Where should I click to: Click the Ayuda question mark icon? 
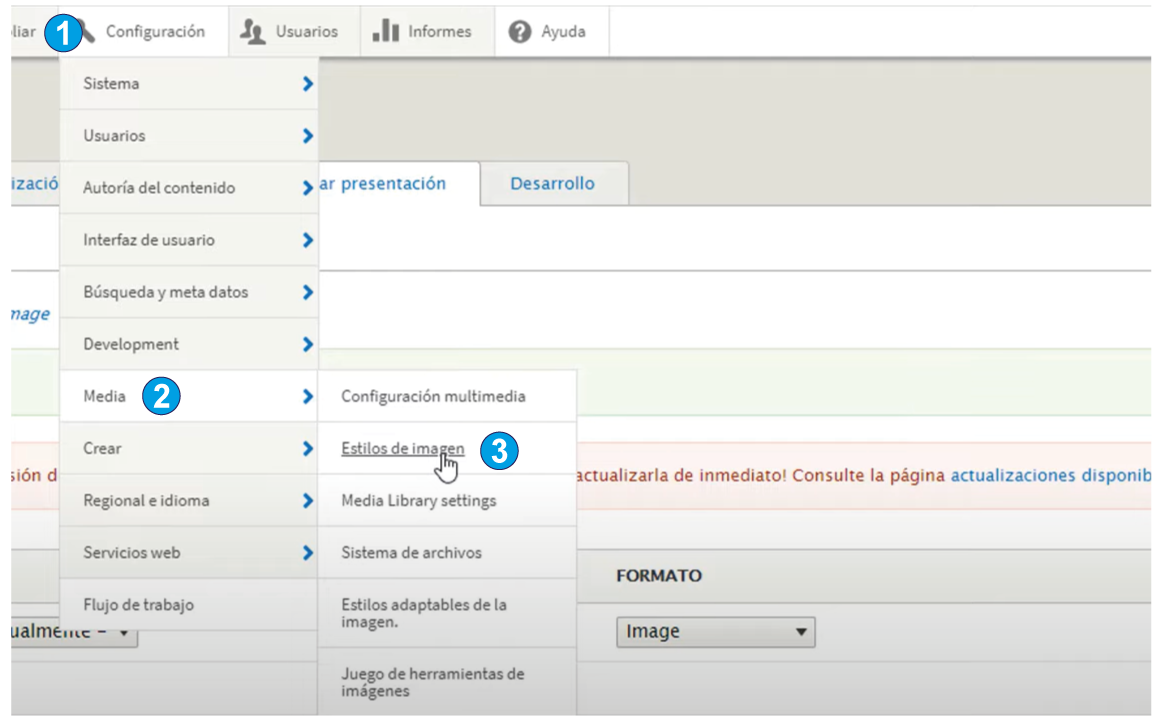tap(519, 32)
